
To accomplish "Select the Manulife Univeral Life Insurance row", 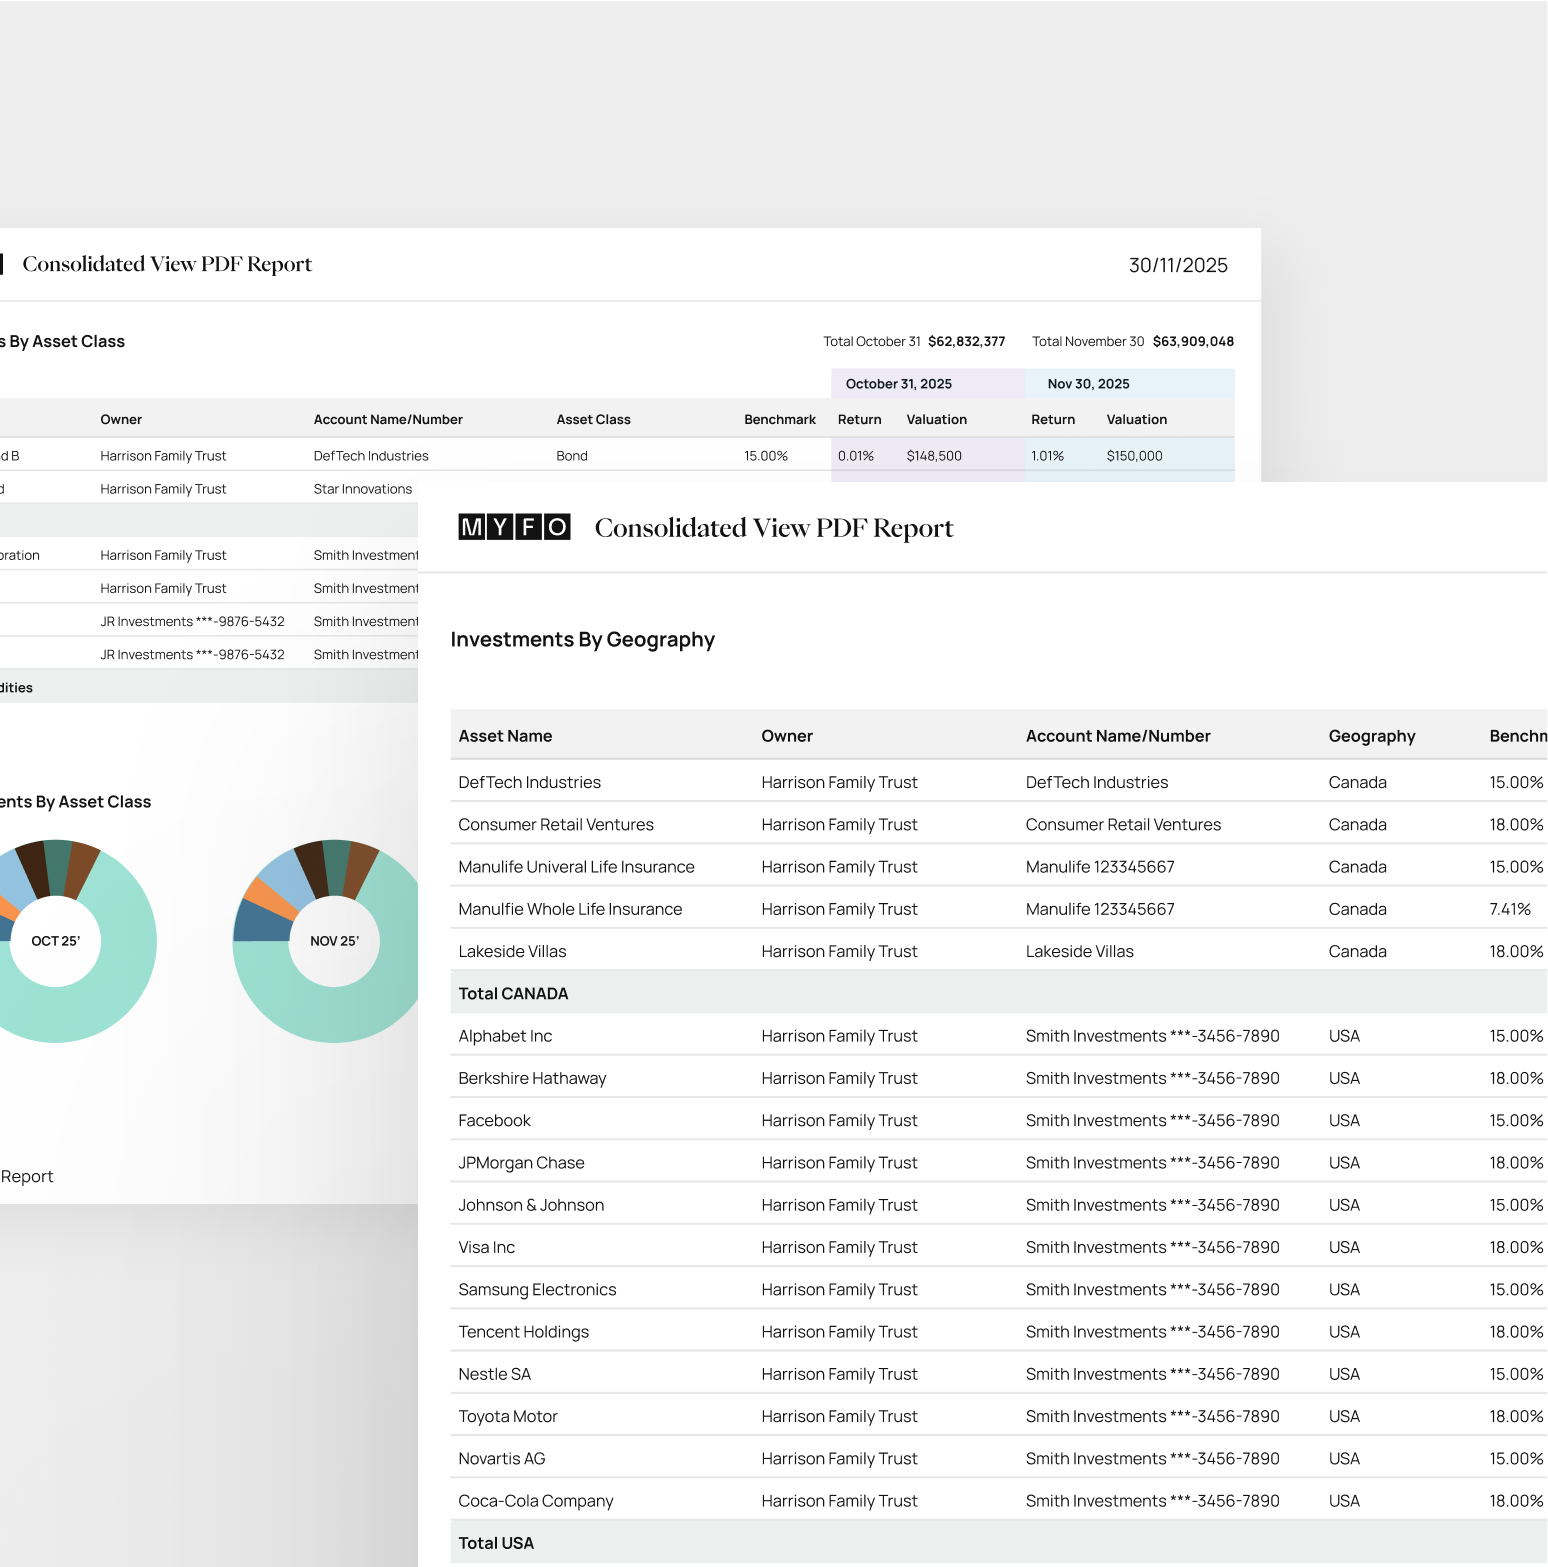I will tap(998, 867).
